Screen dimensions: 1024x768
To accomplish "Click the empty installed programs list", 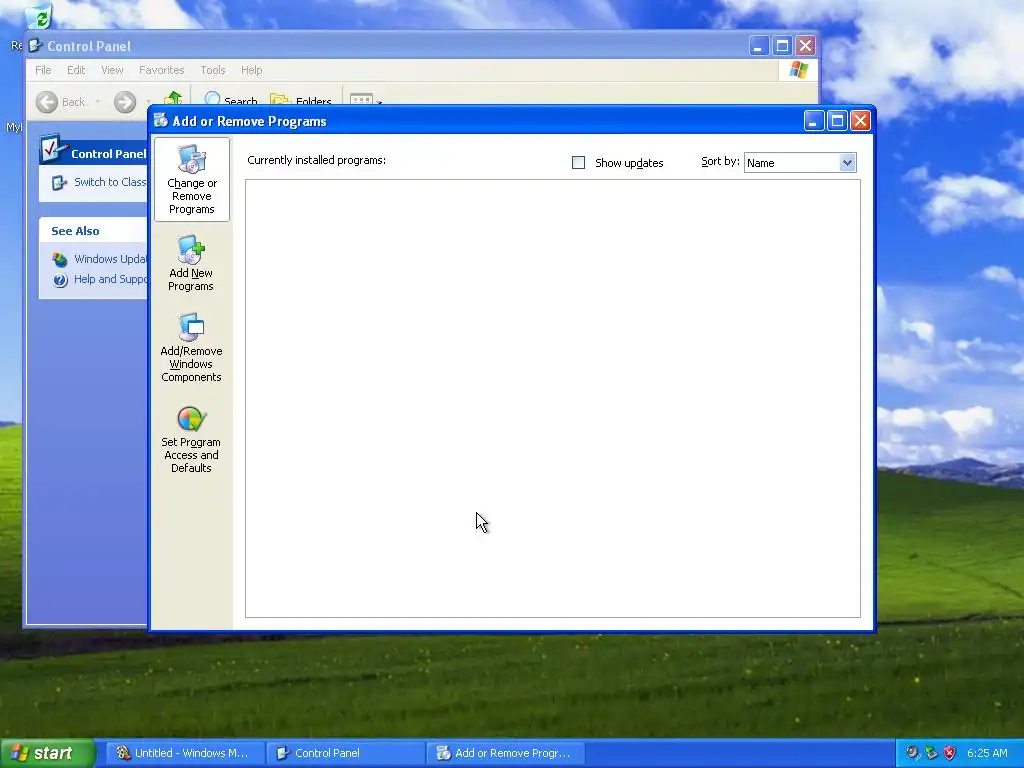I will click(x=552, y=398).
